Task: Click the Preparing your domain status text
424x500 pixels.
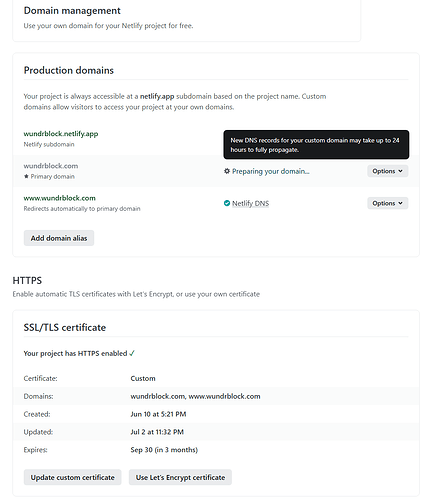Action: 271,171
